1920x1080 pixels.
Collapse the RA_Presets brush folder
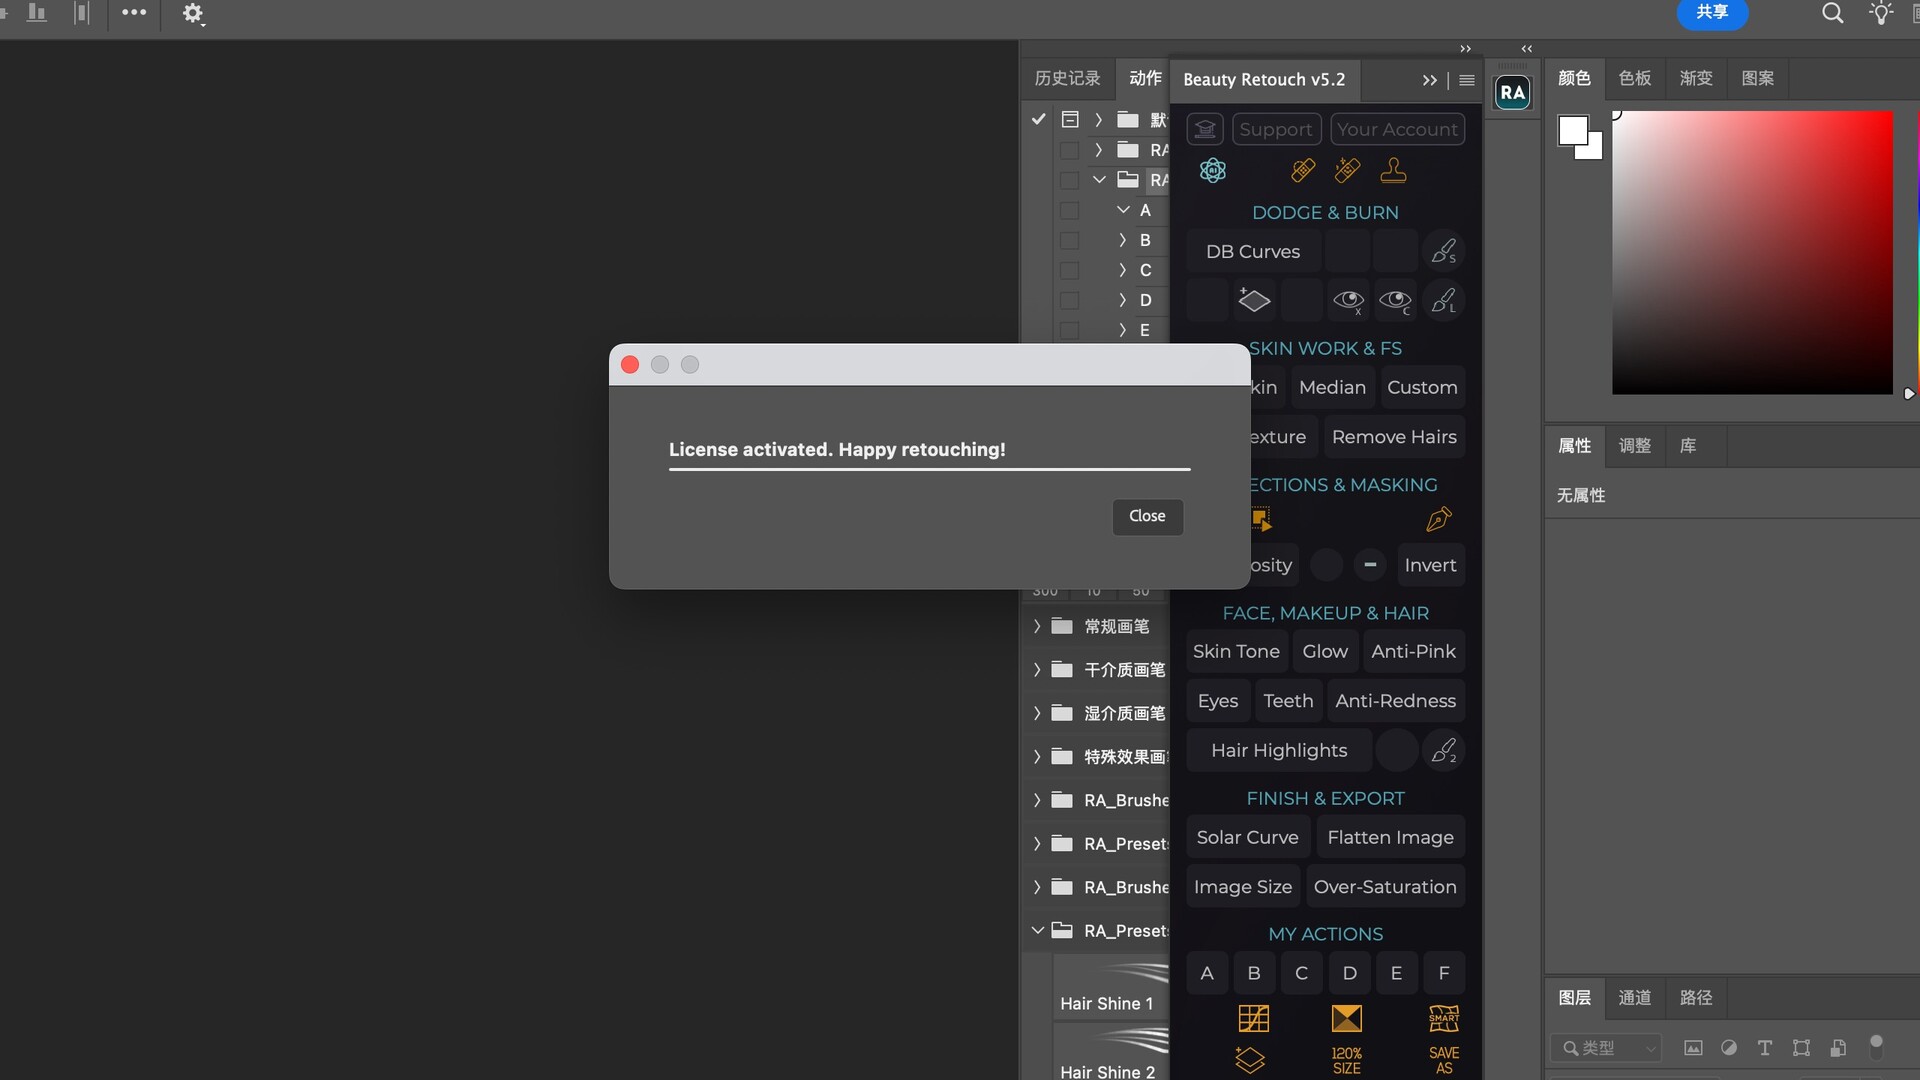click(x=1038, y=931)
